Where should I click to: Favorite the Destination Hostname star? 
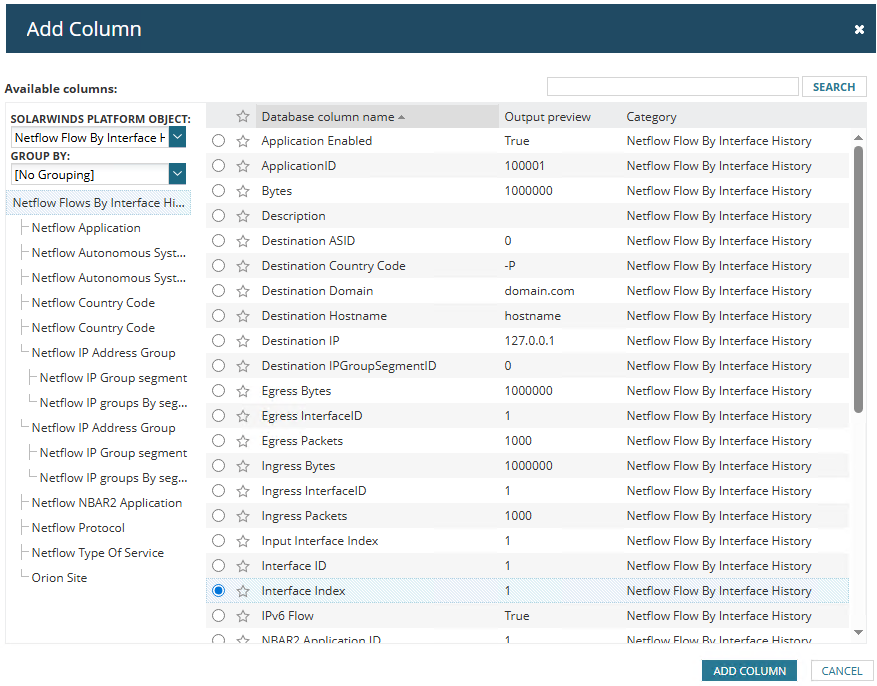point(243,316)
